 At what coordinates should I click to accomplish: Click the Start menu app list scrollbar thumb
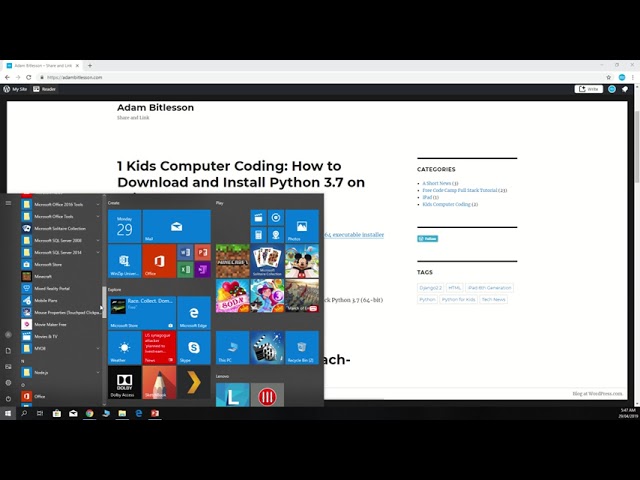tap(104, 302)
